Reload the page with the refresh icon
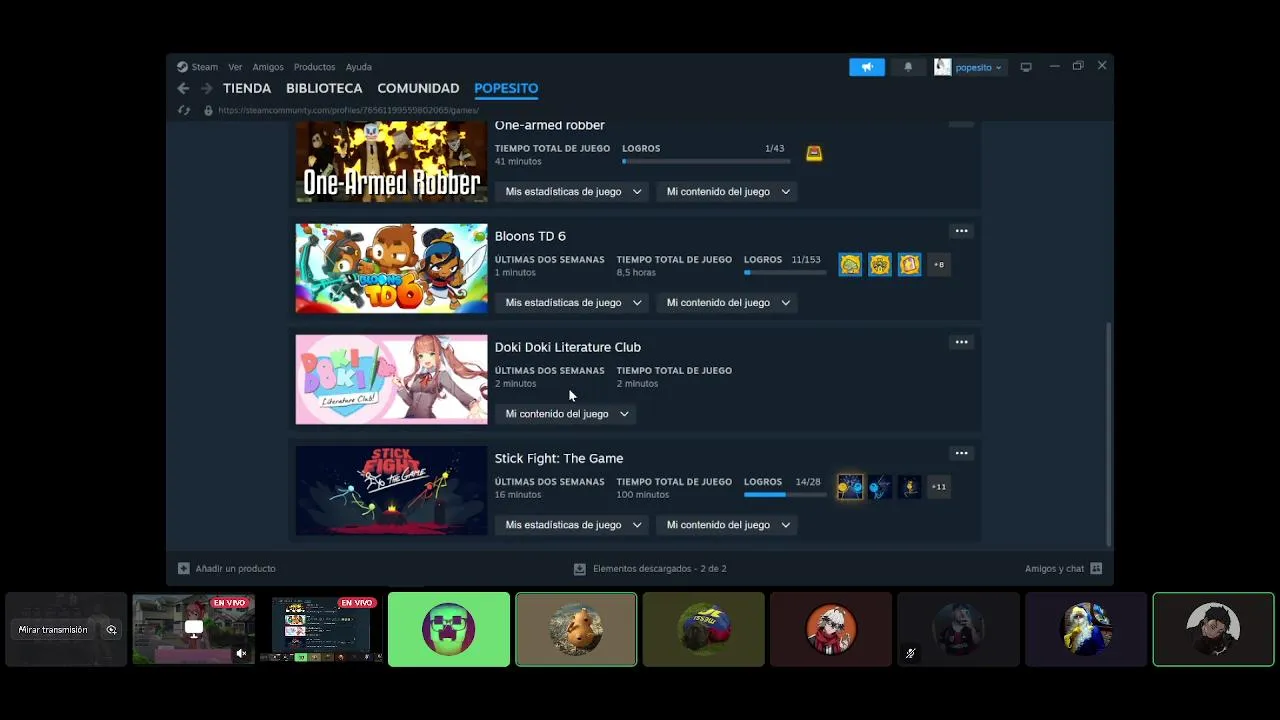Viewport: 1280px width, 720px height. [184, 110]
